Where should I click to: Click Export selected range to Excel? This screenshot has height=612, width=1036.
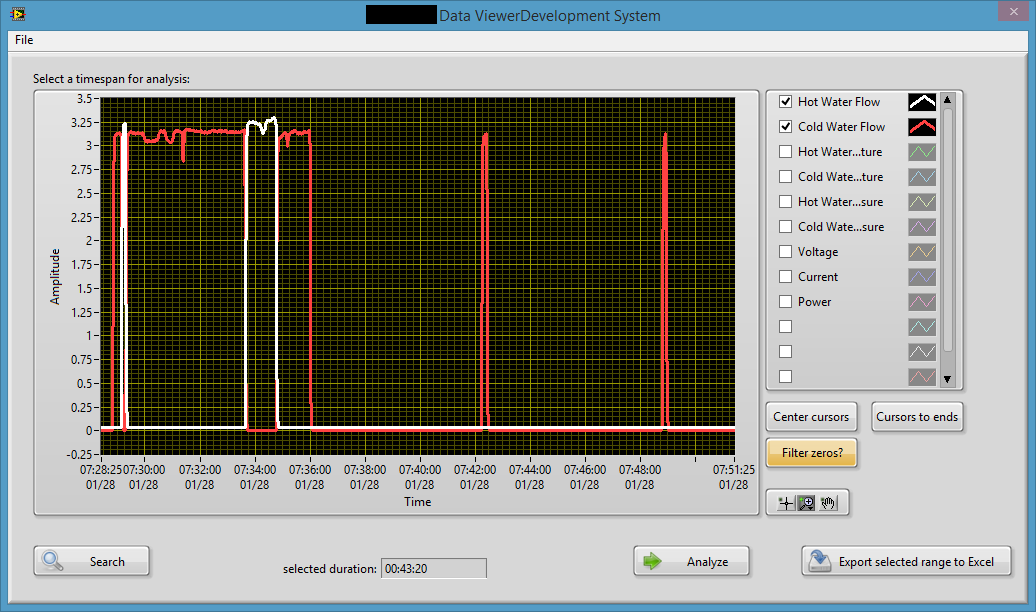(x=906, y=561)
